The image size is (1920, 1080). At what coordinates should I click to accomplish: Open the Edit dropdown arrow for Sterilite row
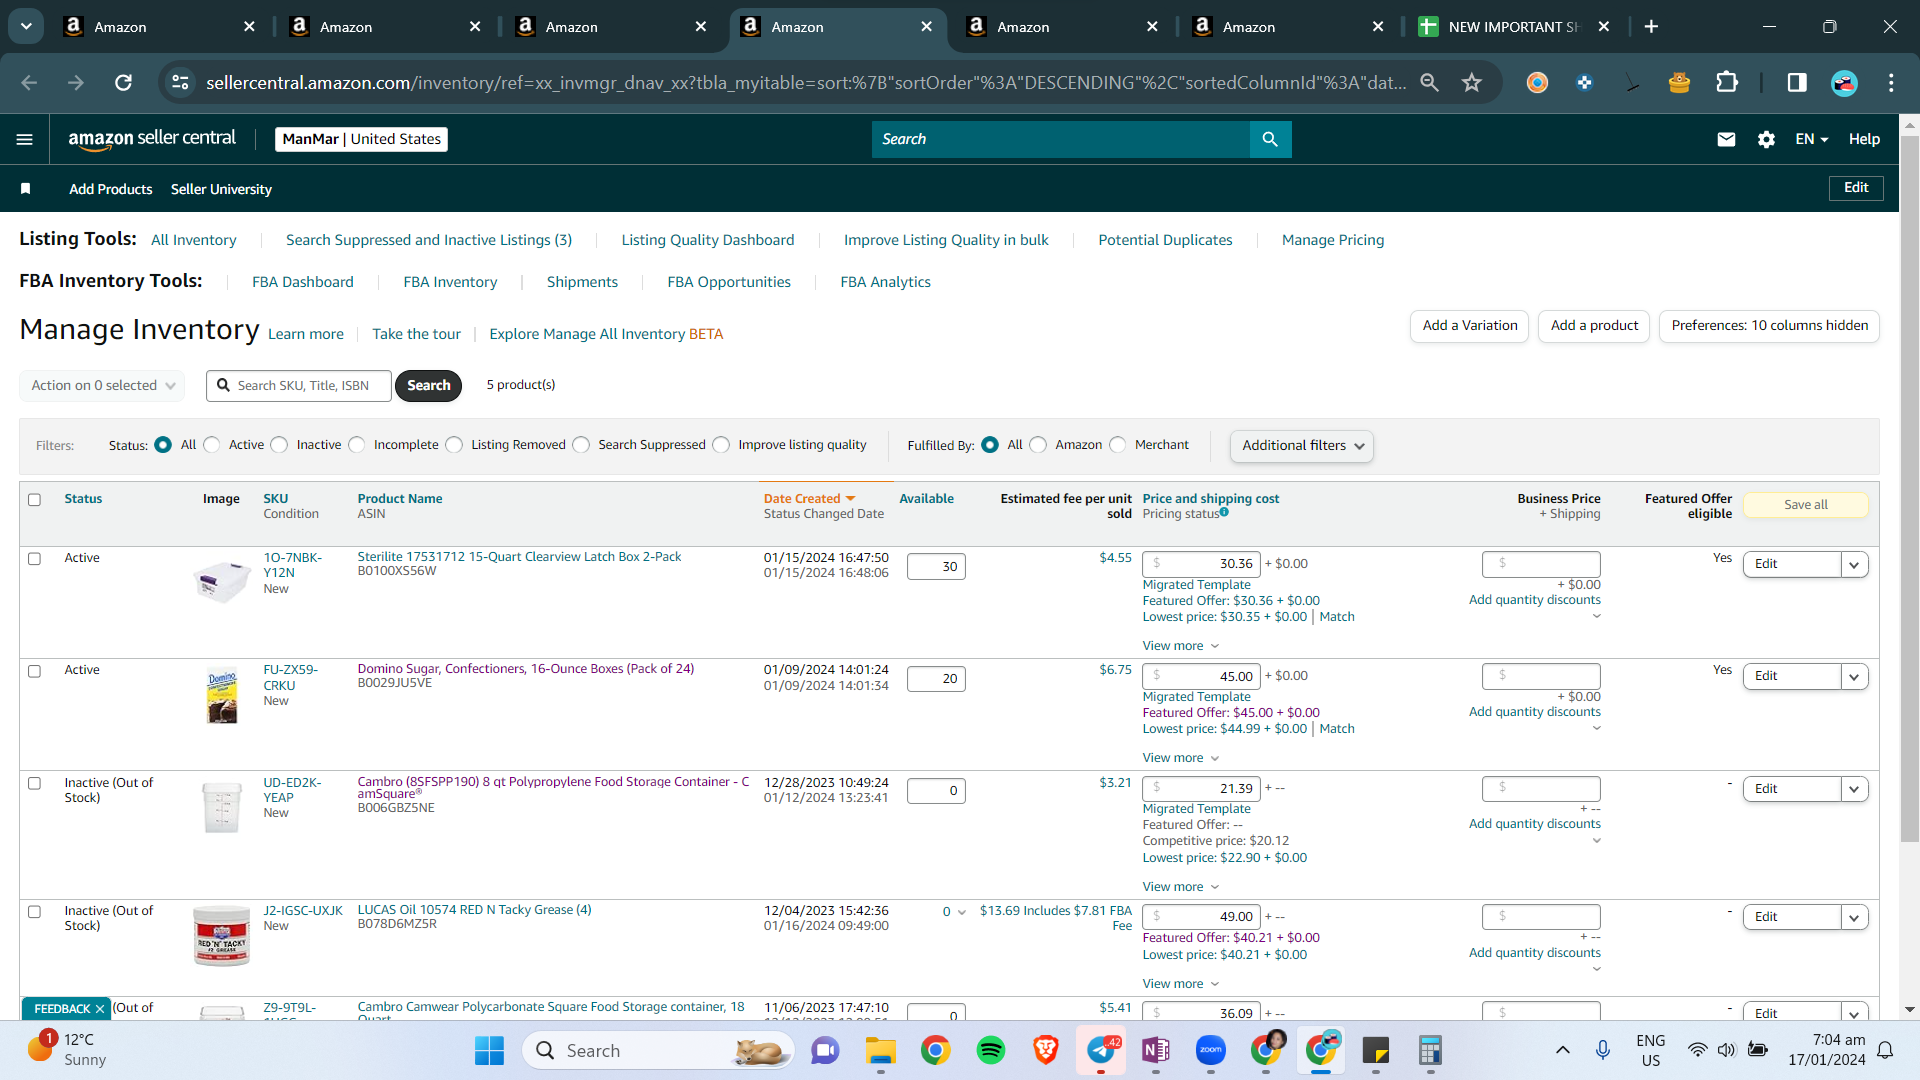1854,565
